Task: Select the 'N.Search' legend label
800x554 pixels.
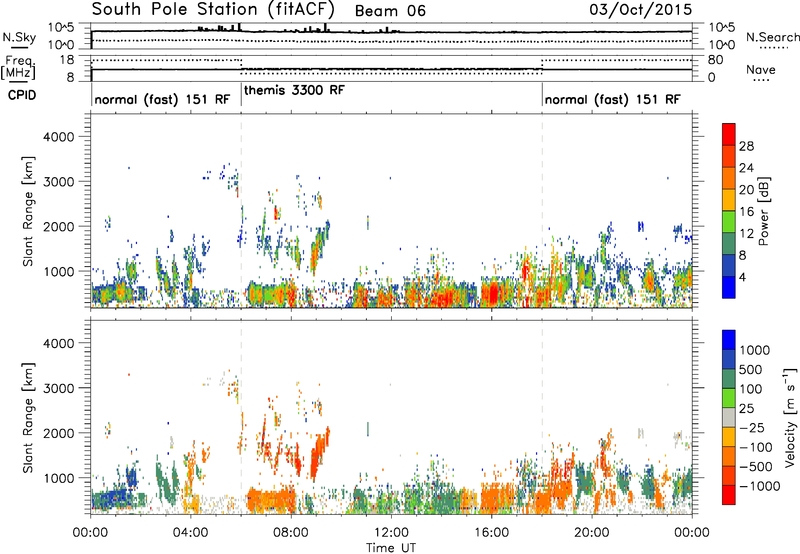Action: (x=772, y=37)
